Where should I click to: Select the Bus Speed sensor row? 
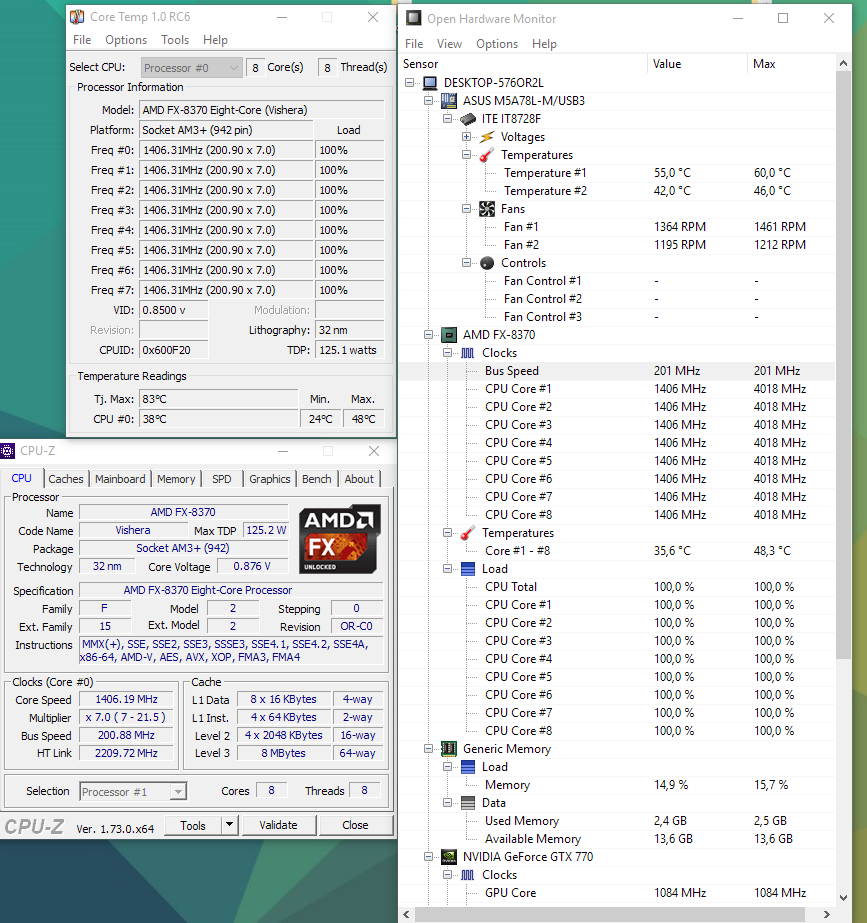(617, 371)
